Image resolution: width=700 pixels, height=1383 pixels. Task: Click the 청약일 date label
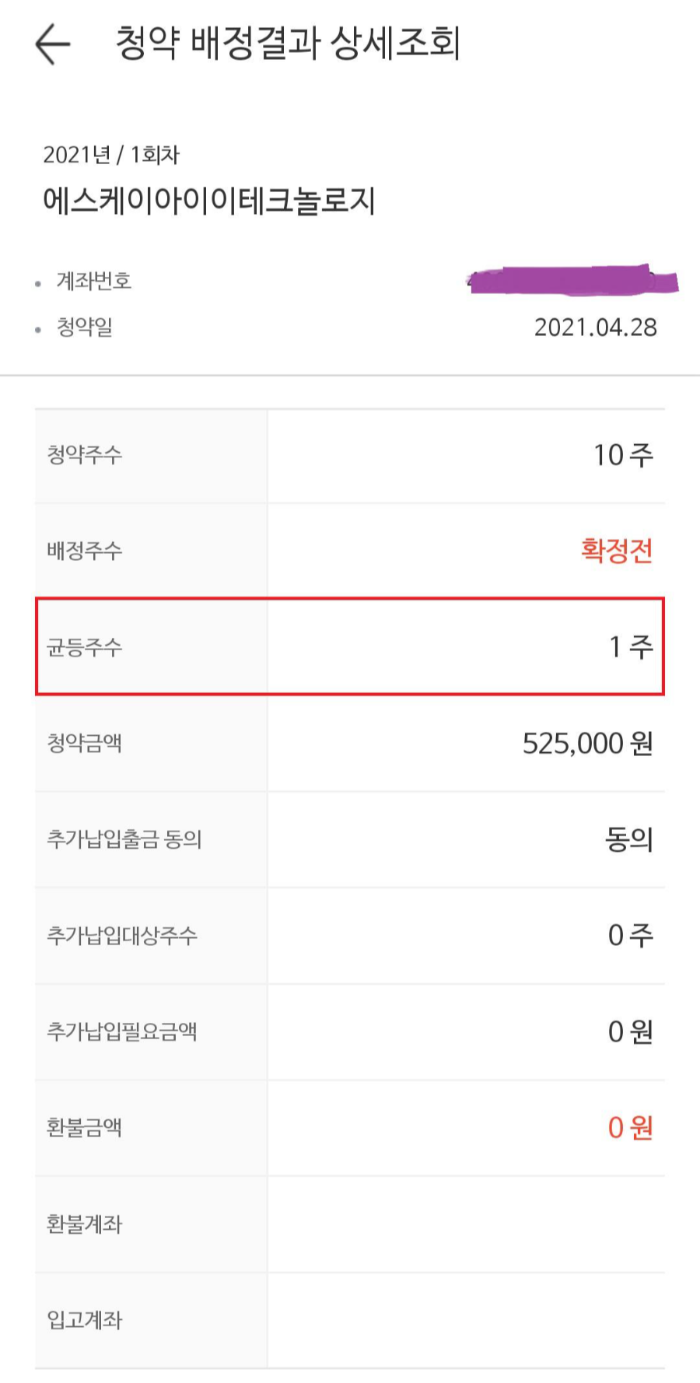click(80, 327)
